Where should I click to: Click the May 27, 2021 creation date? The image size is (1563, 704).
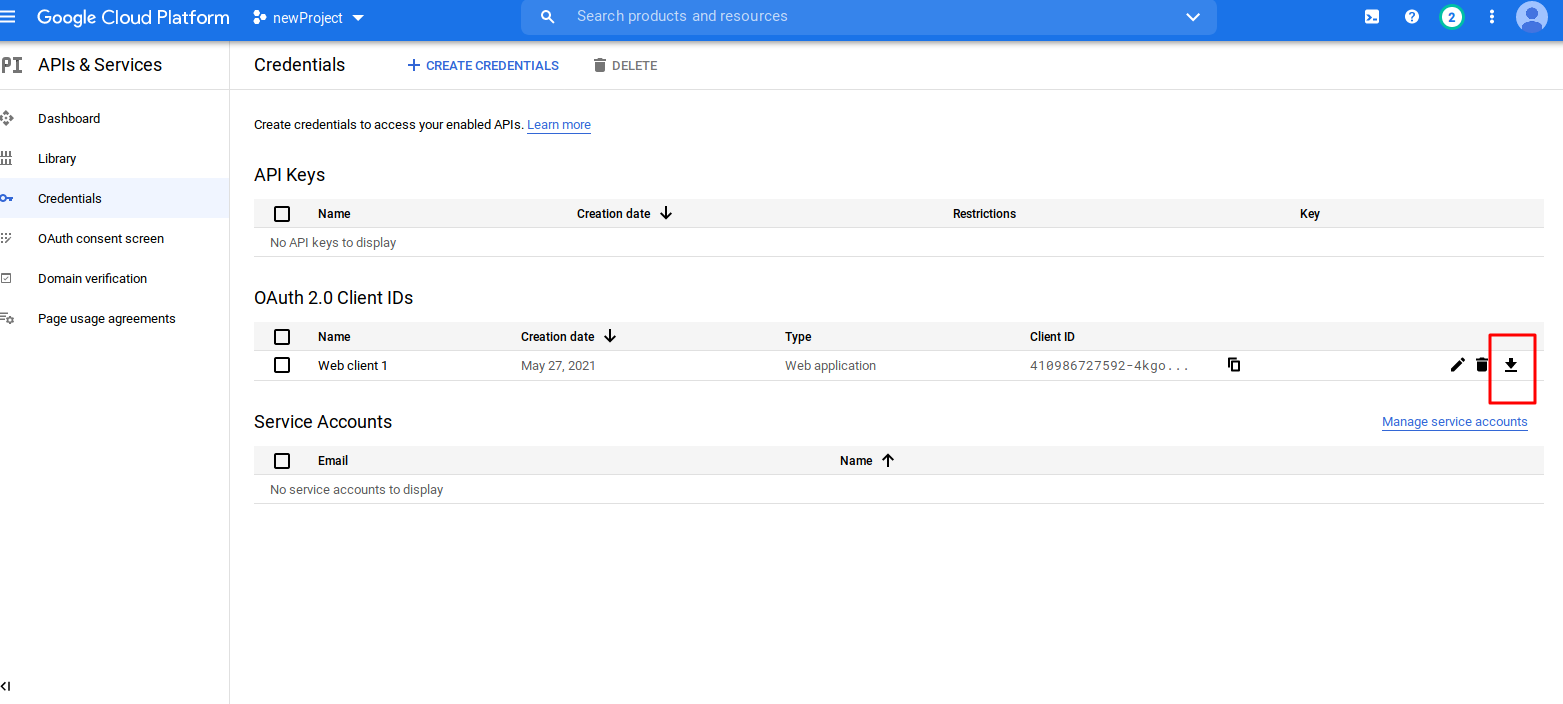(x=558, y=366)
